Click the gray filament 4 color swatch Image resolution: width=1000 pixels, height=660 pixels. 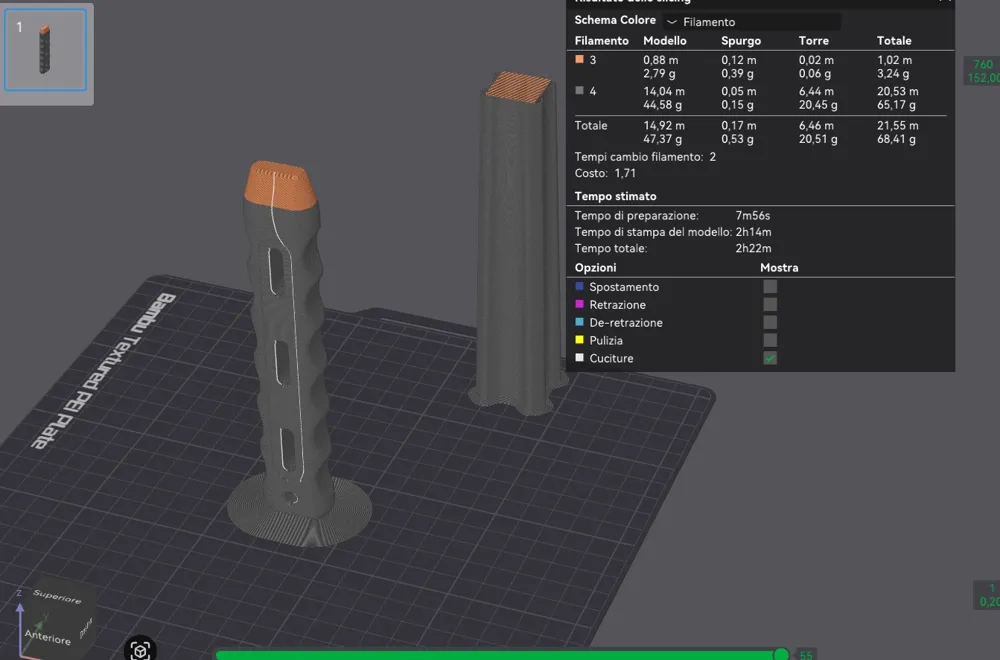579,91
